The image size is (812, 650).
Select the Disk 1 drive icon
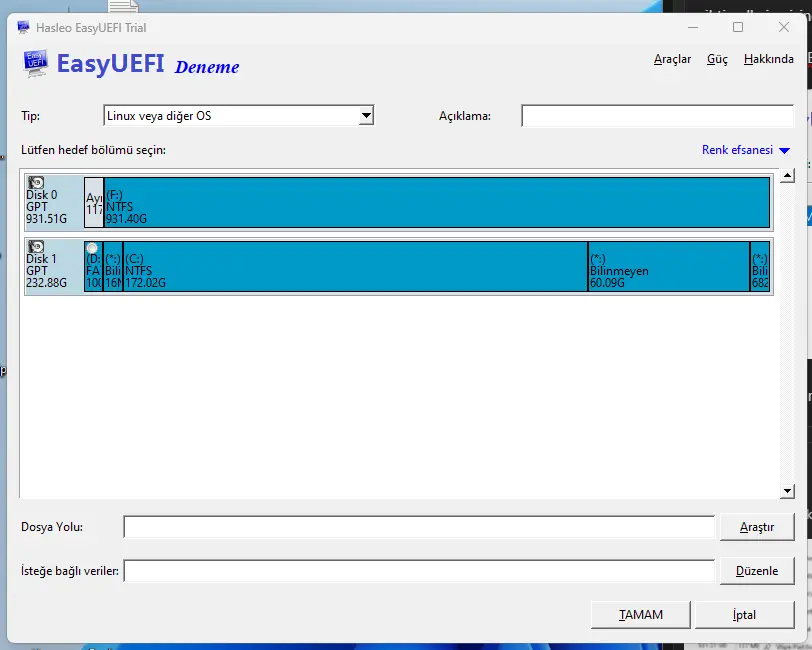tap(36, 246)
